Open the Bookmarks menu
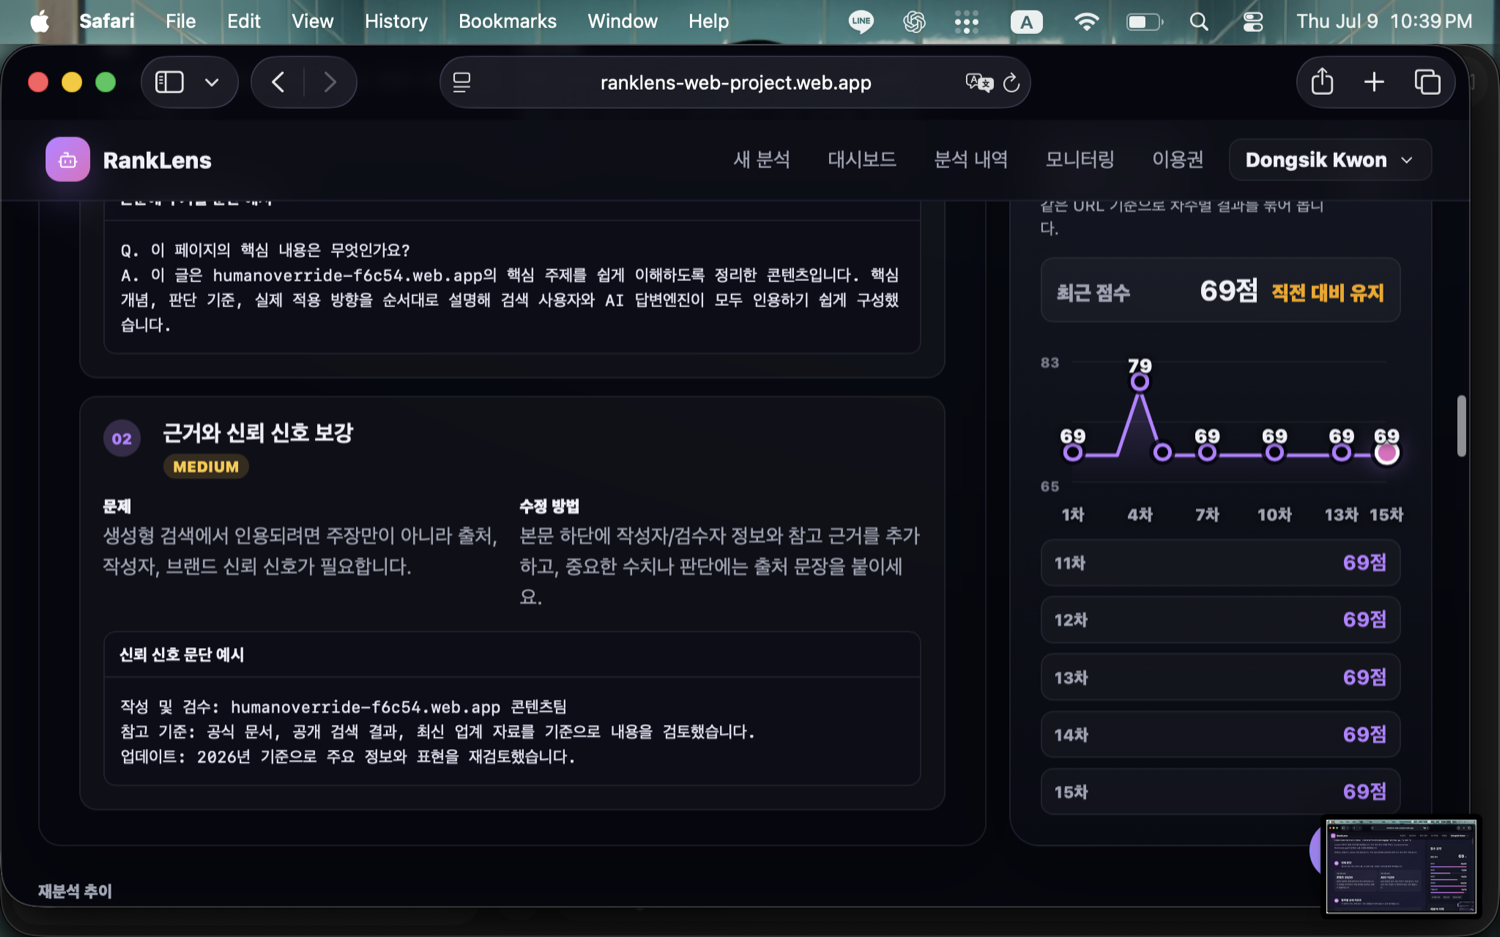1500x937 pixels. [x=508, y=21]
